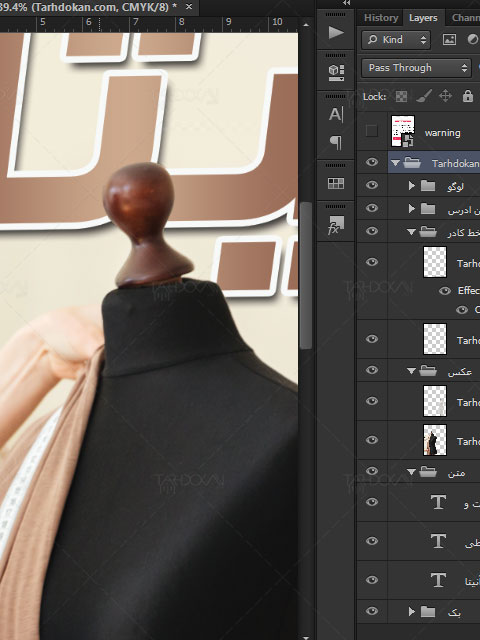This screenshot has width=480, height=640.
Task: Expand the بک group
Action: pyautogui.click(x=411, y=611)
